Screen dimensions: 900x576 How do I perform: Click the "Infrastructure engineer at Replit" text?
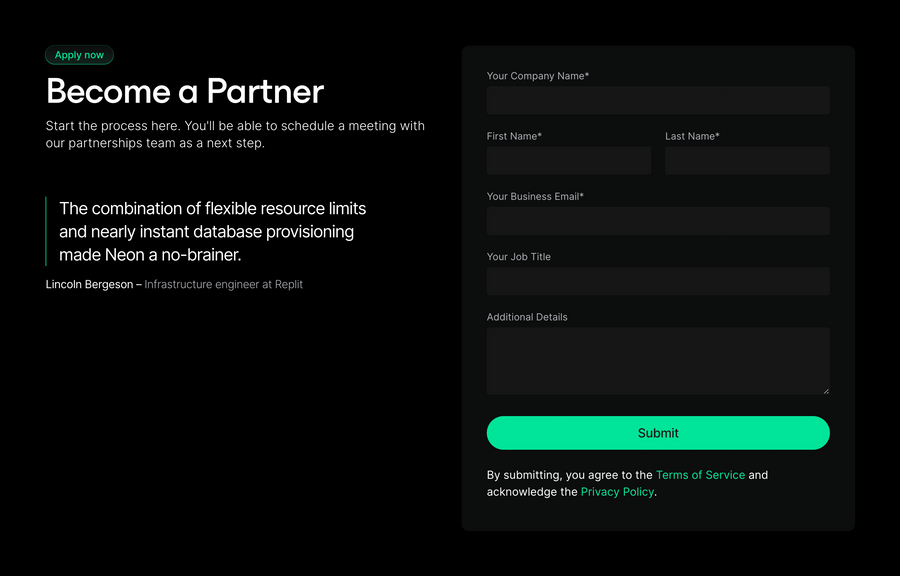pos(222,284)
